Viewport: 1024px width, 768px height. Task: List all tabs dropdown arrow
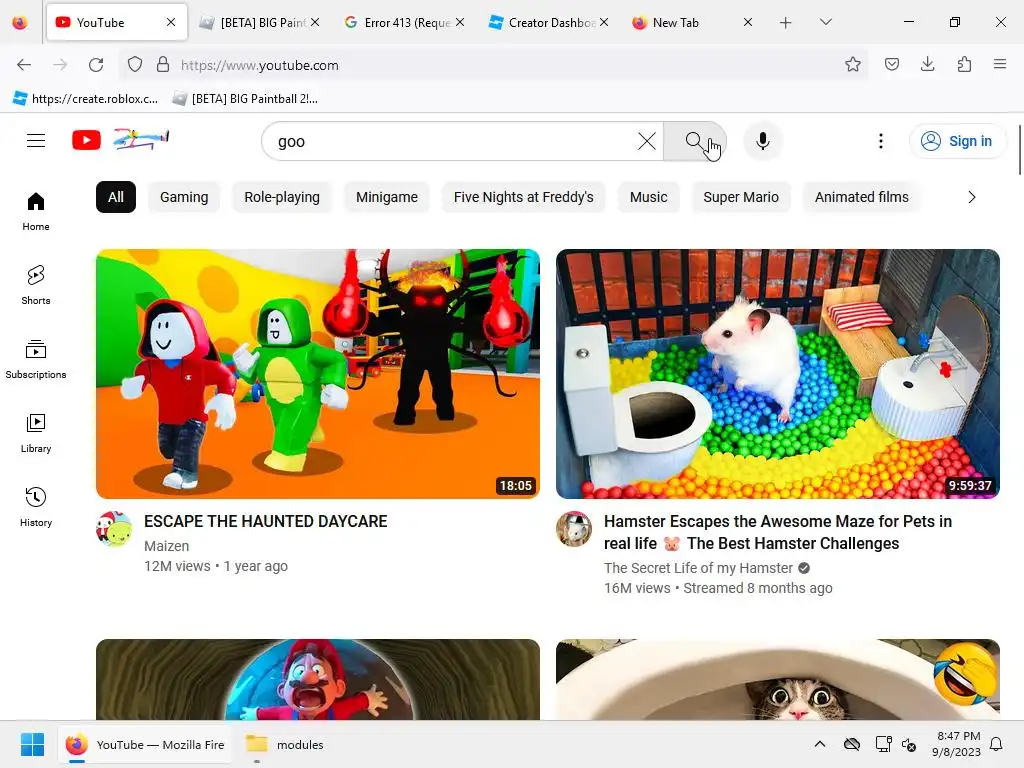point(825,22)
